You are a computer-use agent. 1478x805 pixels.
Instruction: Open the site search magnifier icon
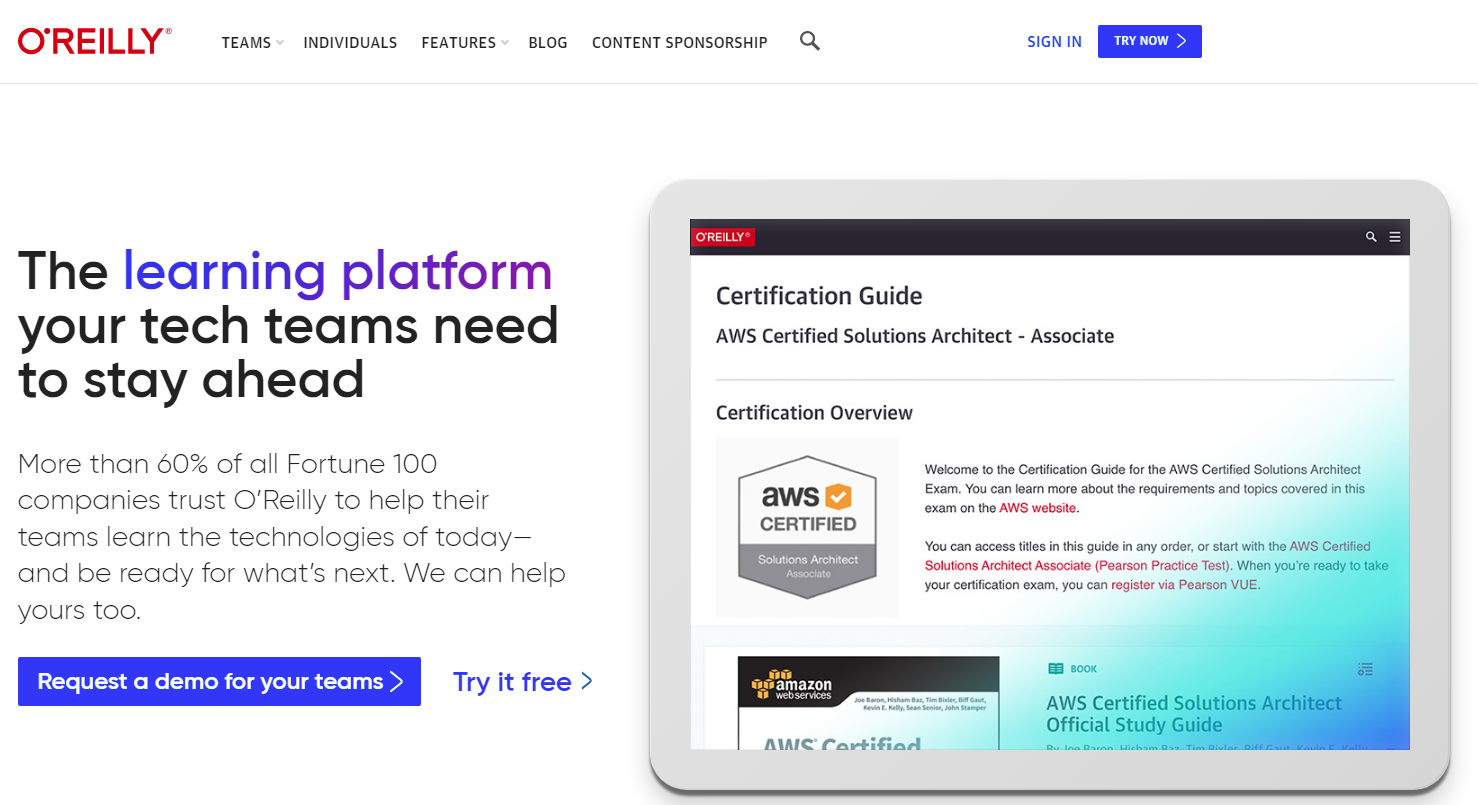pyautogui.click(x=810, y=41)
